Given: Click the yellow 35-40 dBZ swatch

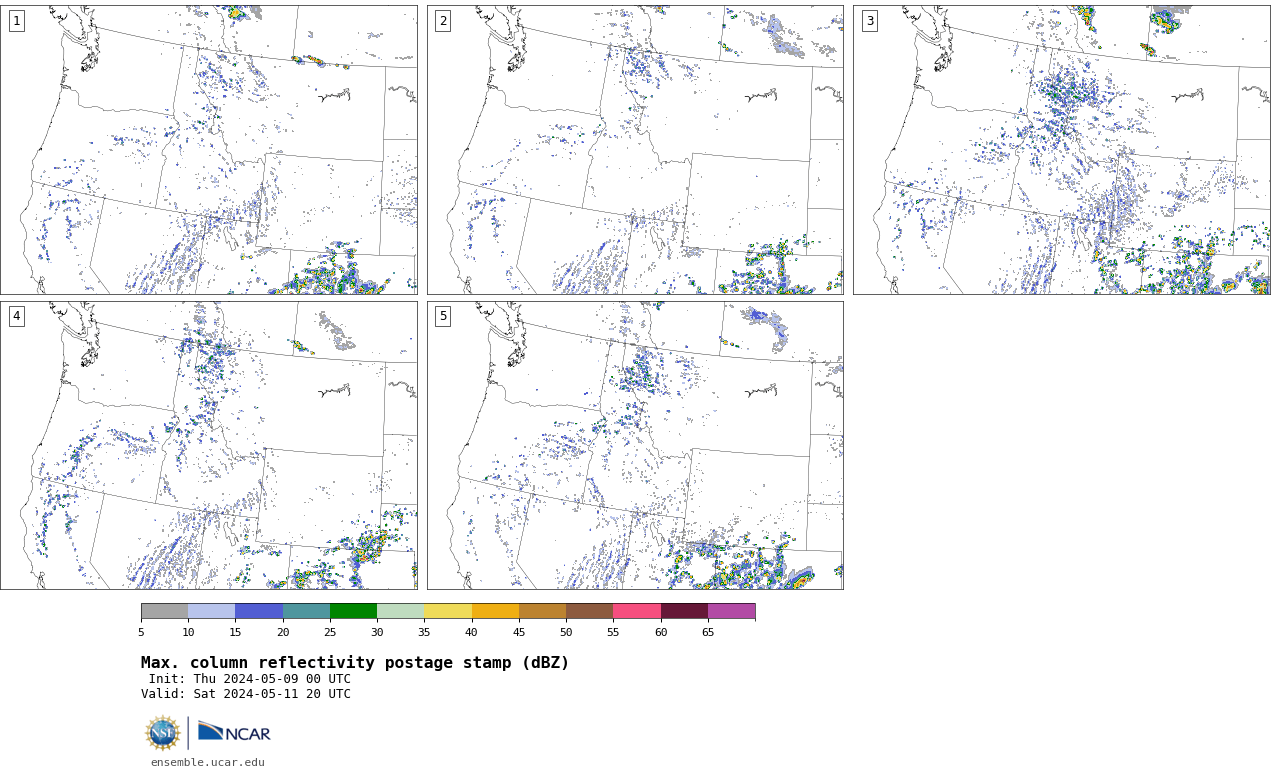Looking at the screenshot, I should 448,611.
